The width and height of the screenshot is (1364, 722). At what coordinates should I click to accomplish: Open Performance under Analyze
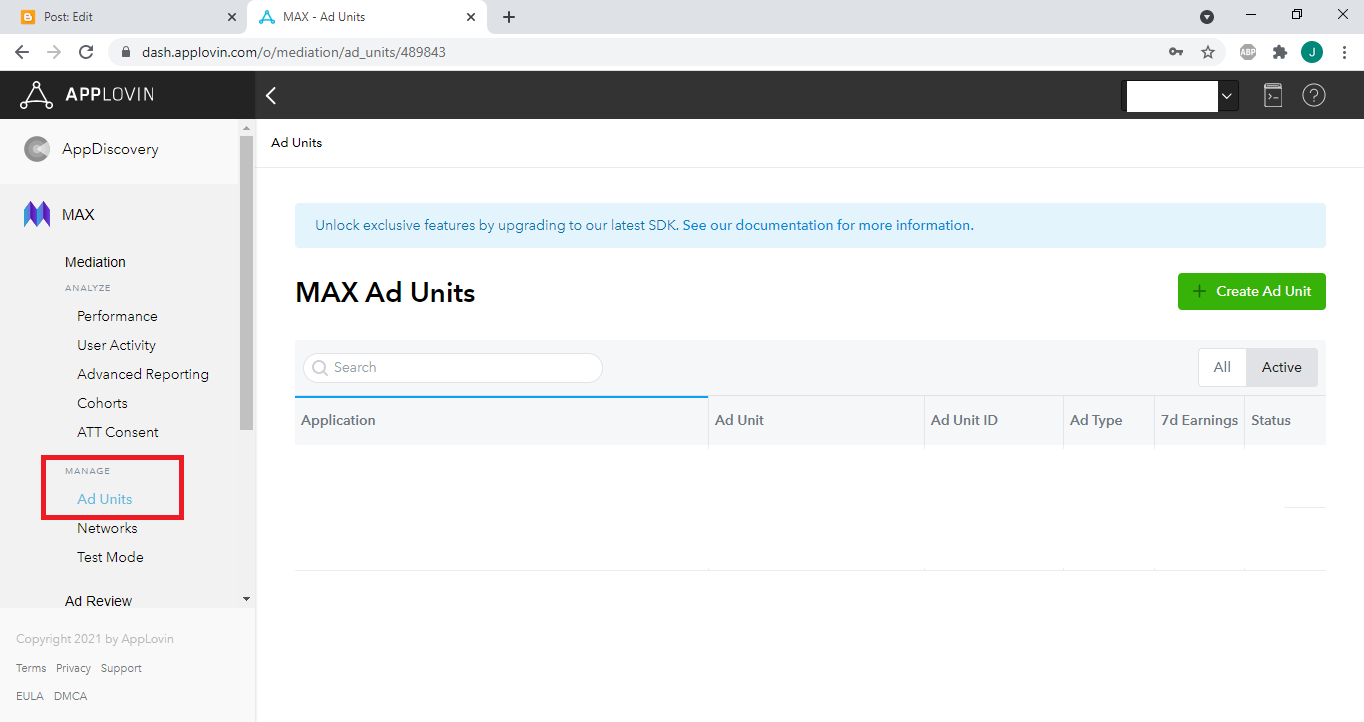click(117, 316)
